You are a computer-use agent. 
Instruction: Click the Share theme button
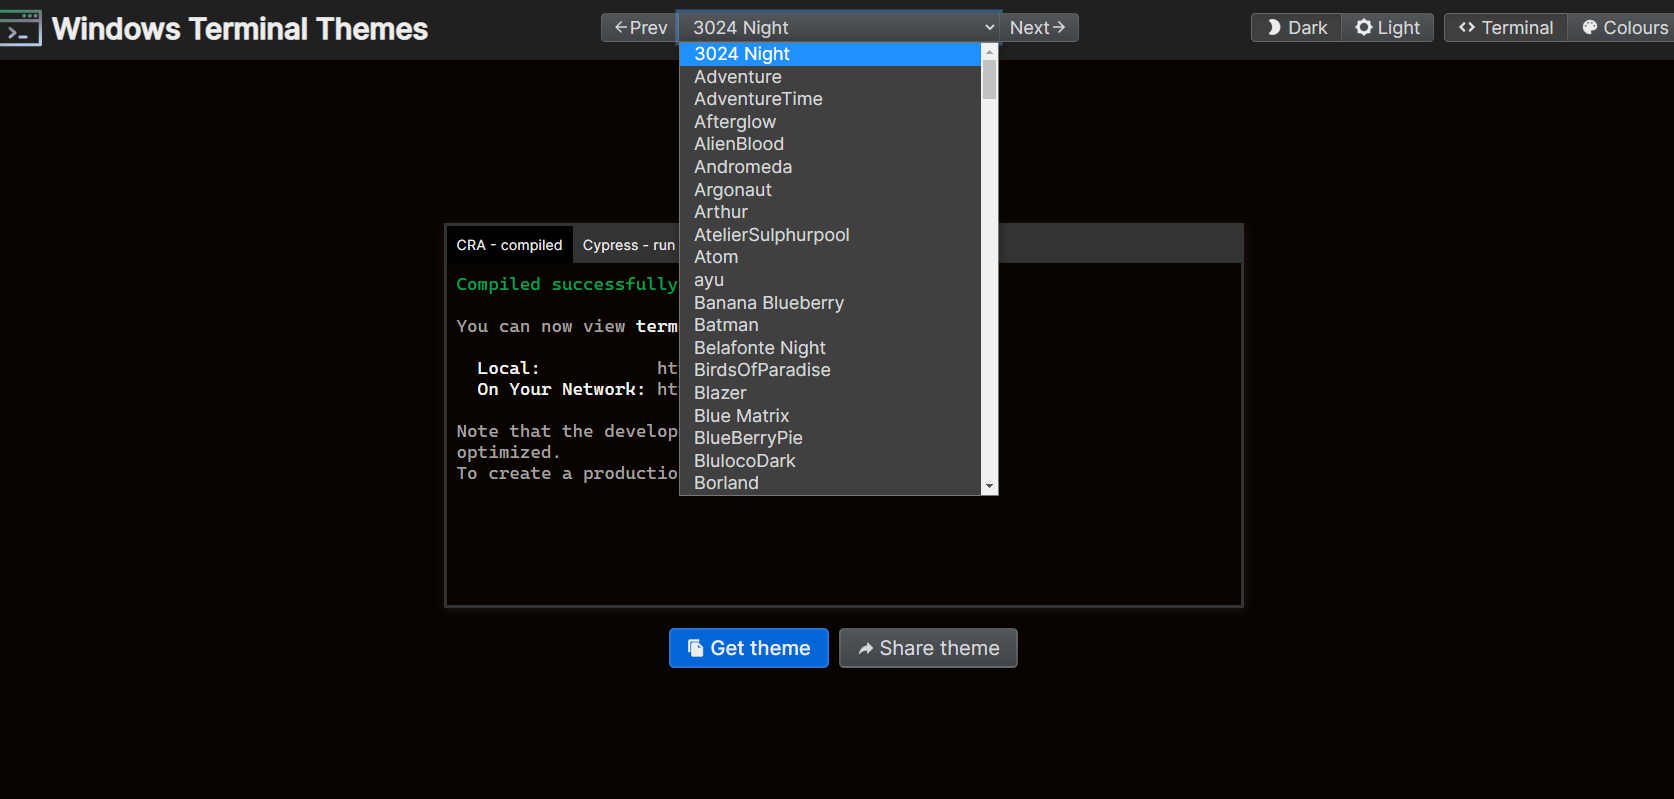927,648
